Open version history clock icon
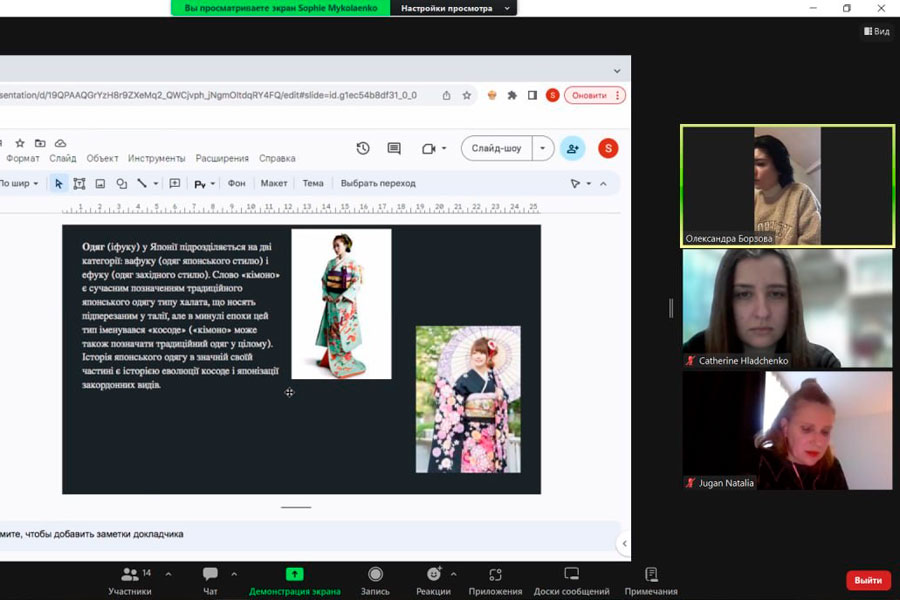Viewport: 900px width, 600px height. click(x=363, y=148)
